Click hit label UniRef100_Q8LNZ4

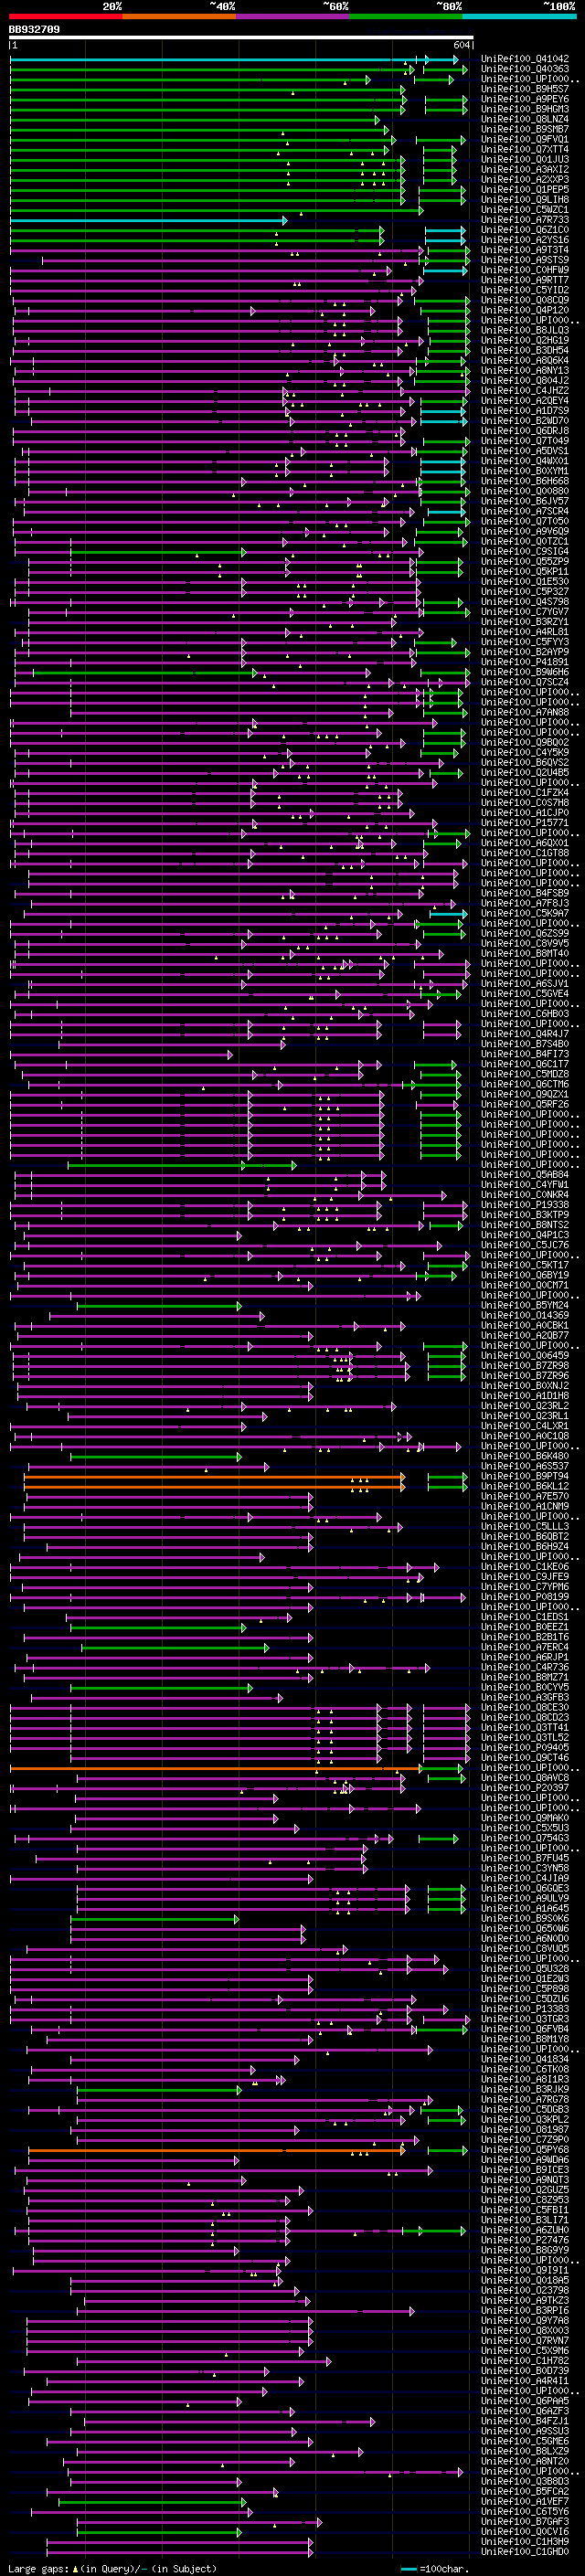pos(525,119)
